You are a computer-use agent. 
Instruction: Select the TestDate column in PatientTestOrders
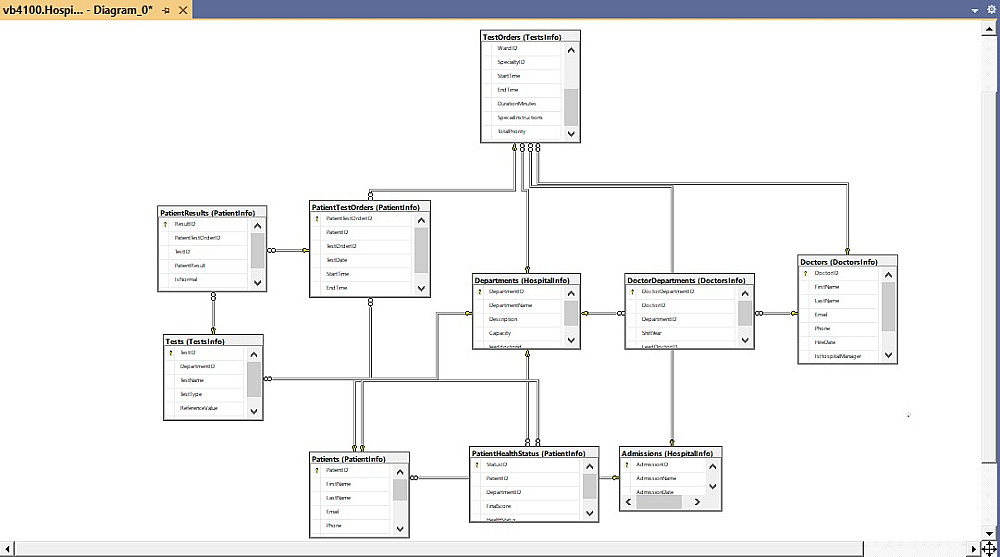362,260
